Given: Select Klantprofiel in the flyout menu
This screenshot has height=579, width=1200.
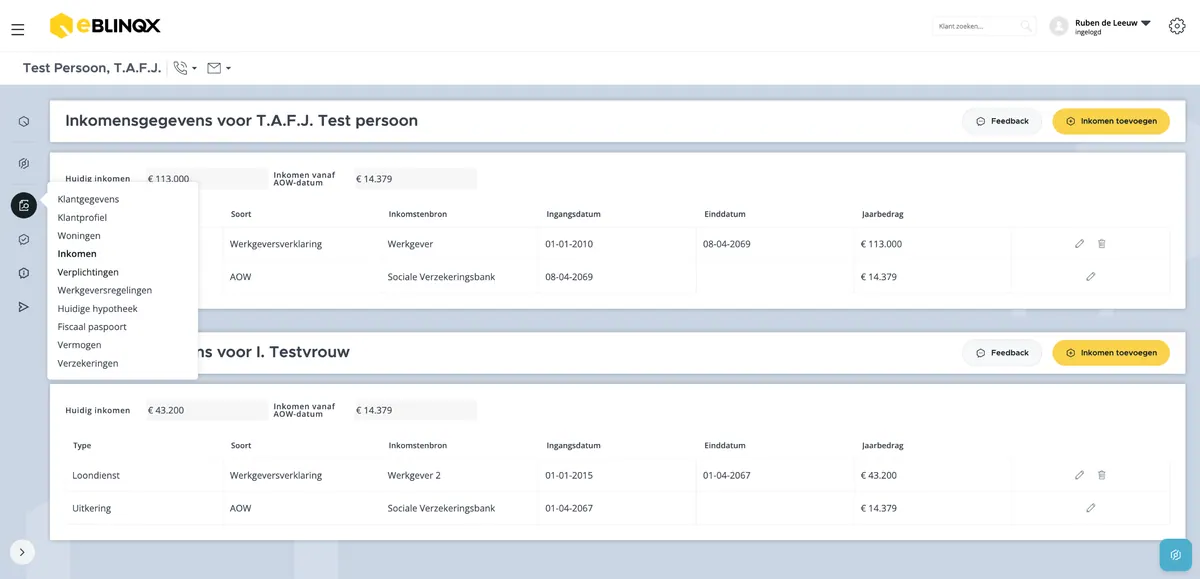Looking at the screenshot, I should click(82, 217).
